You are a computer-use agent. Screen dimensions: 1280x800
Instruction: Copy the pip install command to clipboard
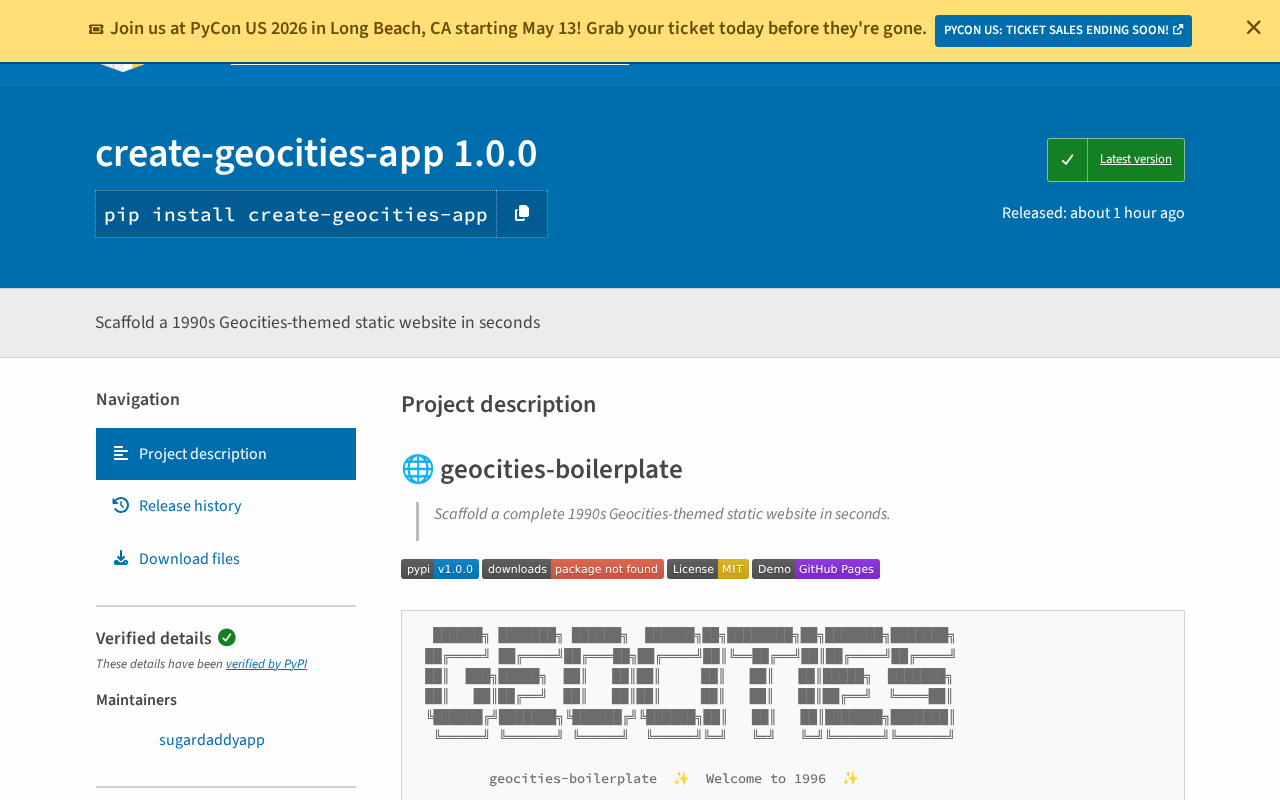pyautogui.click(x=522, y=214)
